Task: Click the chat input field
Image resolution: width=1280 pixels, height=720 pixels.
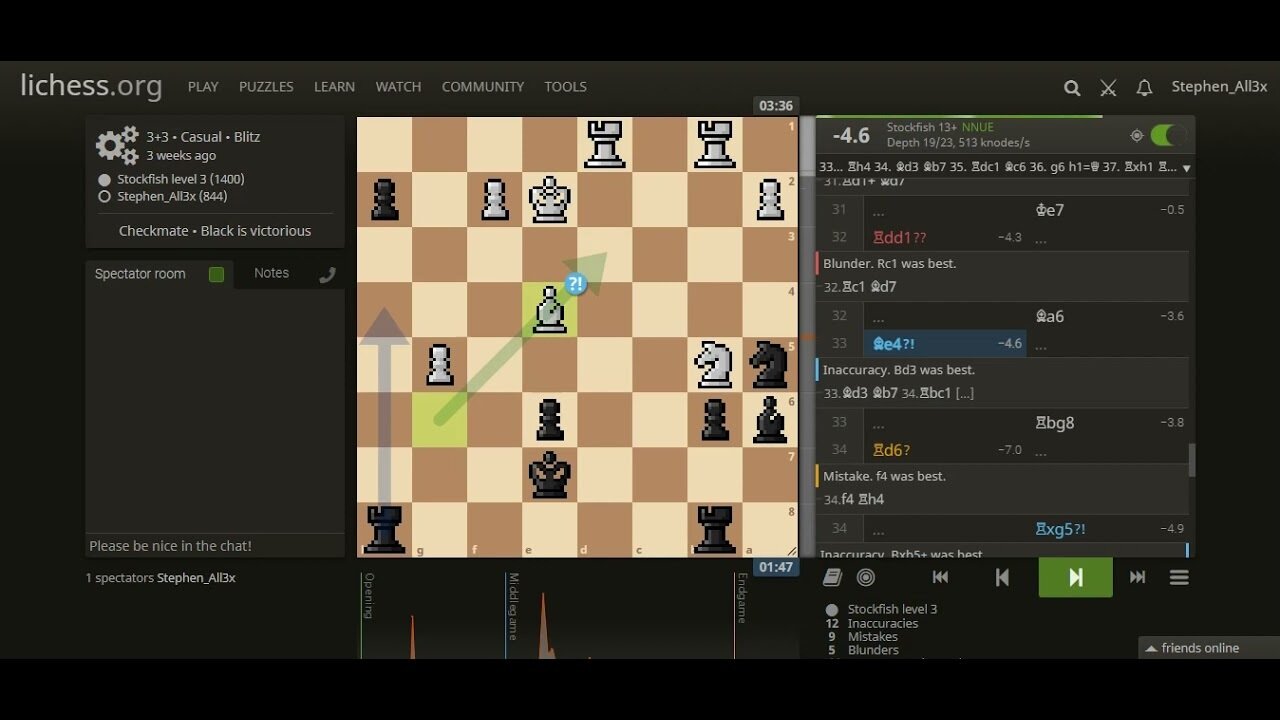Action: pos(215,546)
